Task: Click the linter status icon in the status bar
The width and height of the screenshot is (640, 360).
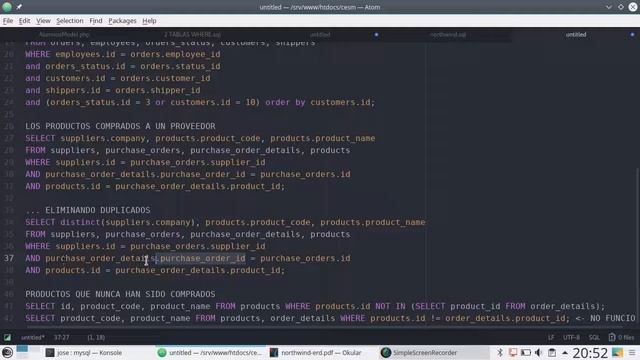Action: pos(7,338)
